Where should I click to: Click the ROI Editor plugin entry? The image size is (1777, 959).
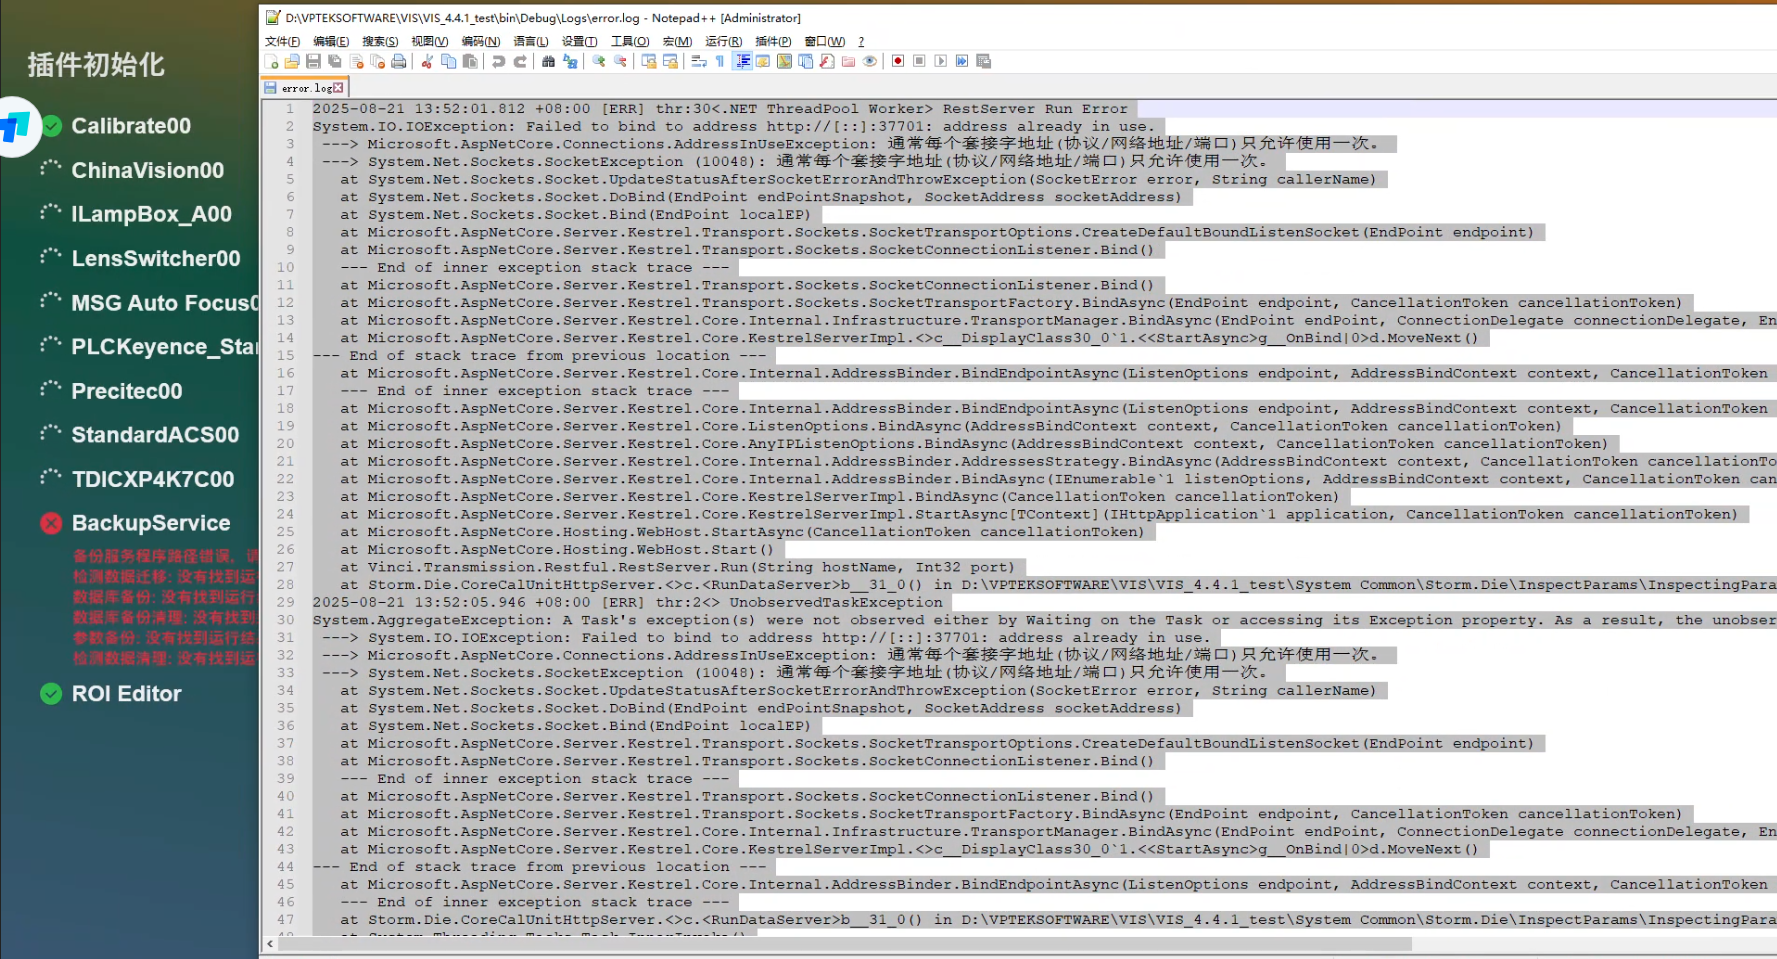click(126, 694)
